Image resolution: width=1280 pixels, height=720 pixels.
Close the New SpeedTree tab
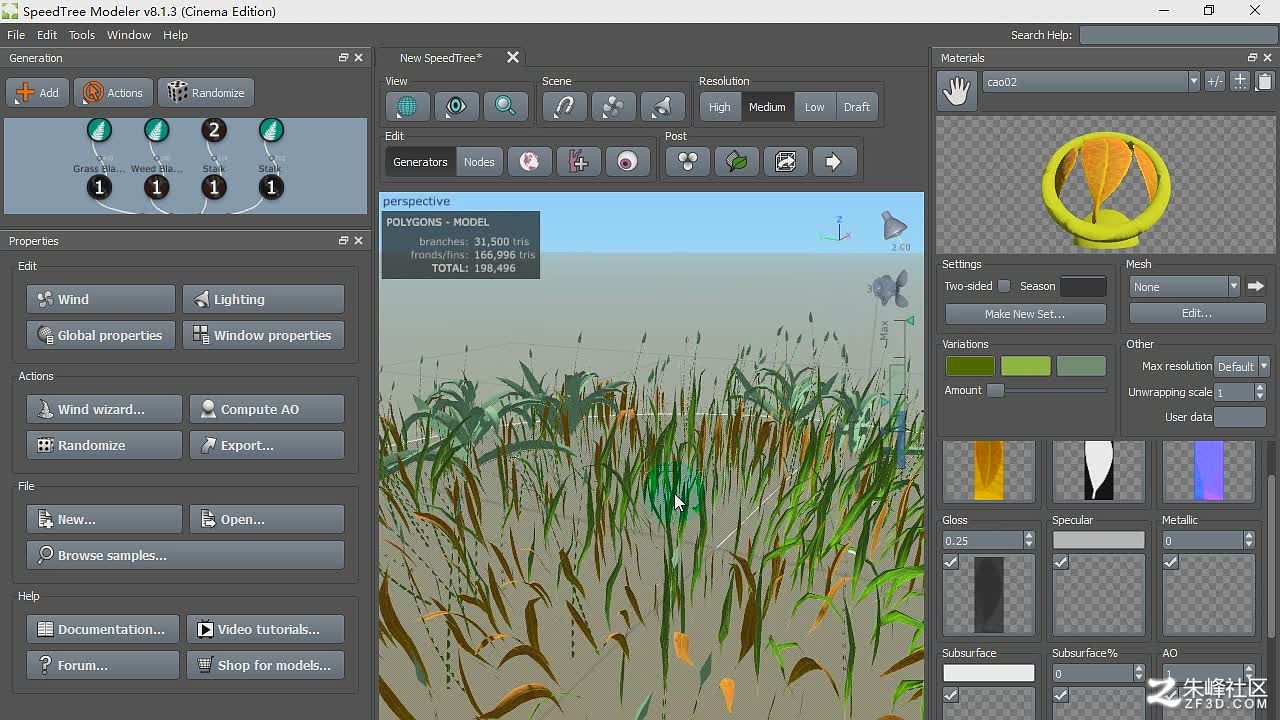coord(513,58)
